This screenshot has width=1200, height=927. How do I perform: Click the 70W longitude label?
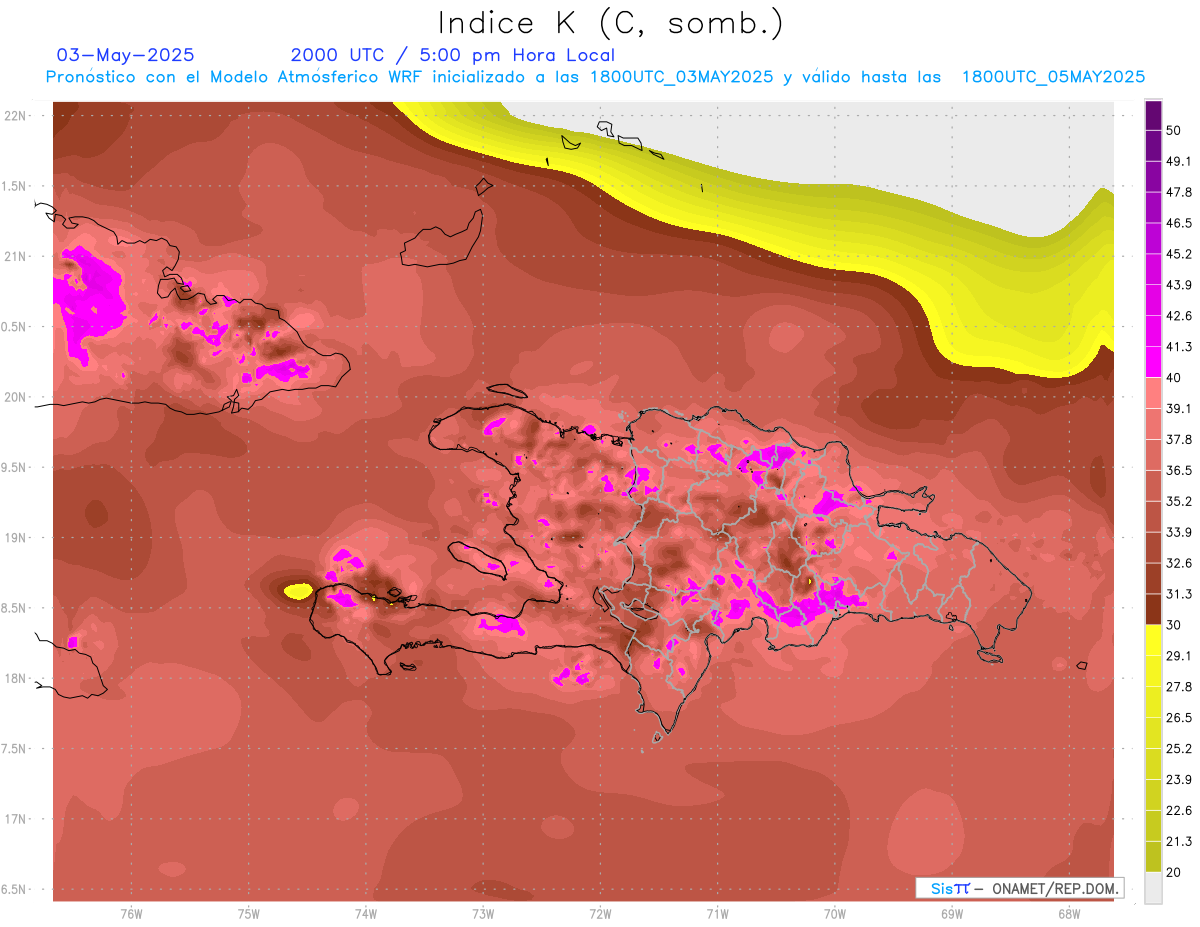[835, 914]
